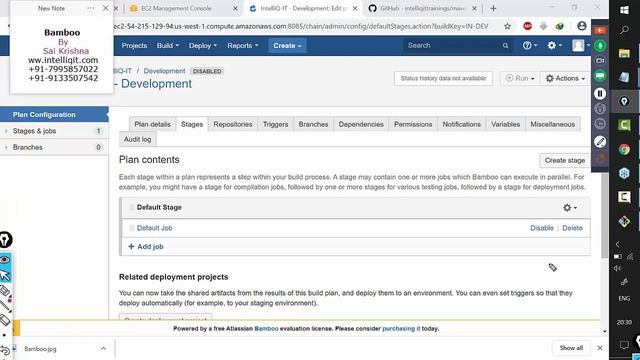Open volume icon in system tray
Viewport: 640px width, 360px height.
[x=617, y=268]
